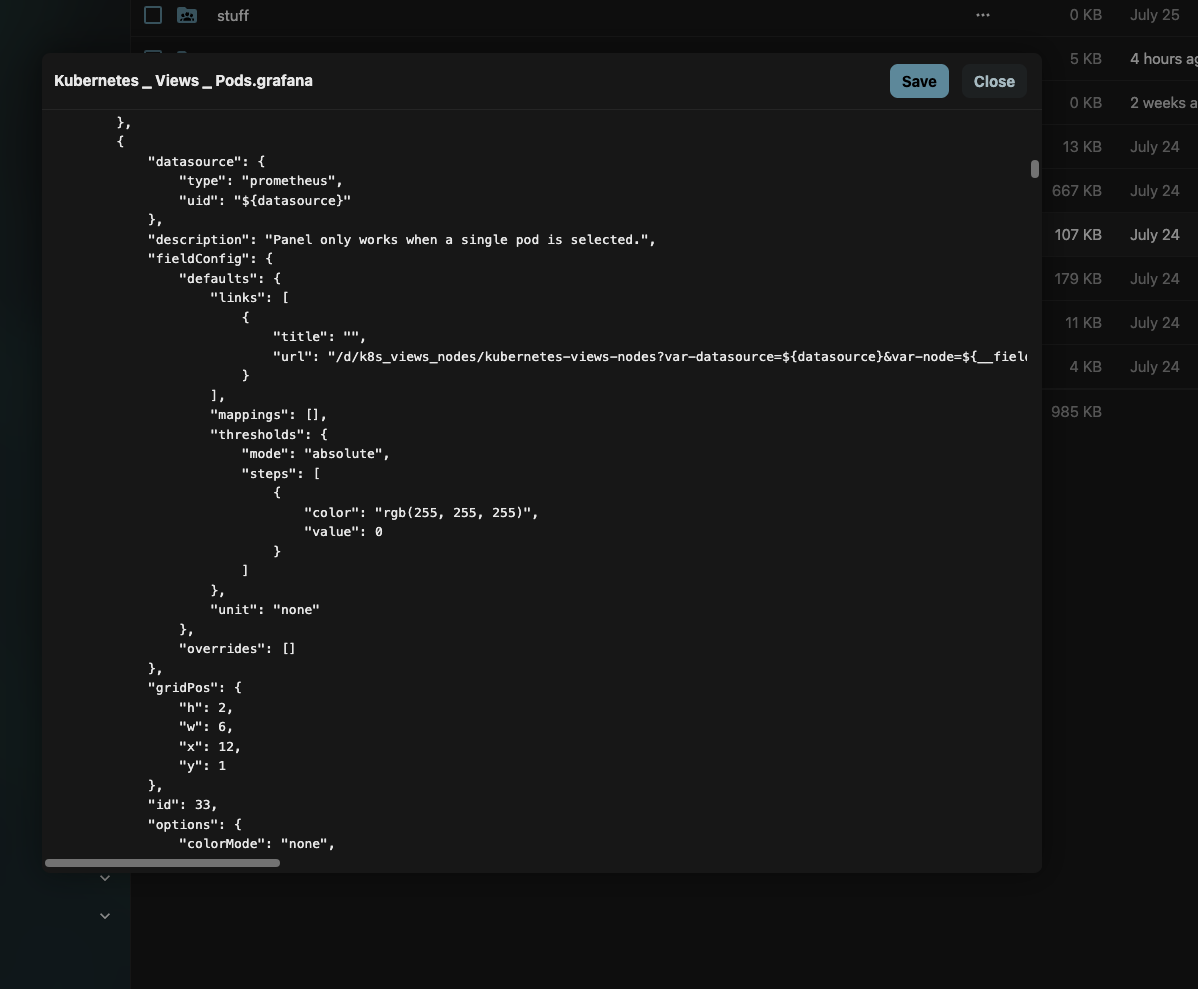Click the url line with kubernetes-views-nodes

pyautogui.click(x=650, y=357)
